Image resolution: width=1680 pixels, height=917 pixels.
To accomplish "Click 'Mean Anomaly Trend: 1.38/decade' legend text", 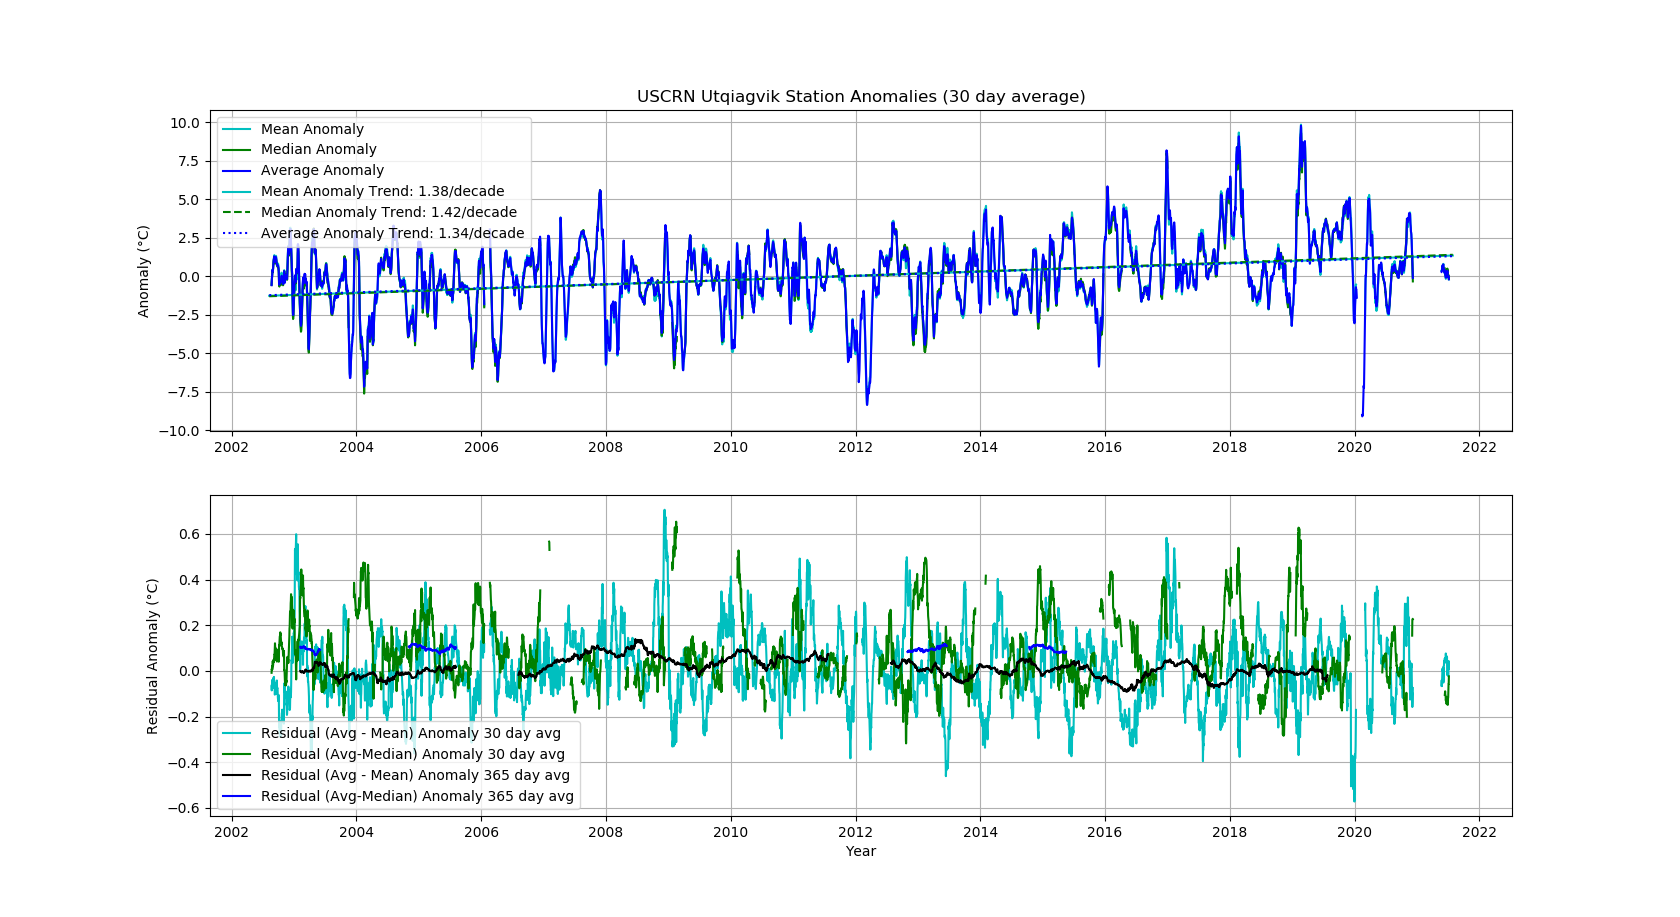I will tap(382, 192).
